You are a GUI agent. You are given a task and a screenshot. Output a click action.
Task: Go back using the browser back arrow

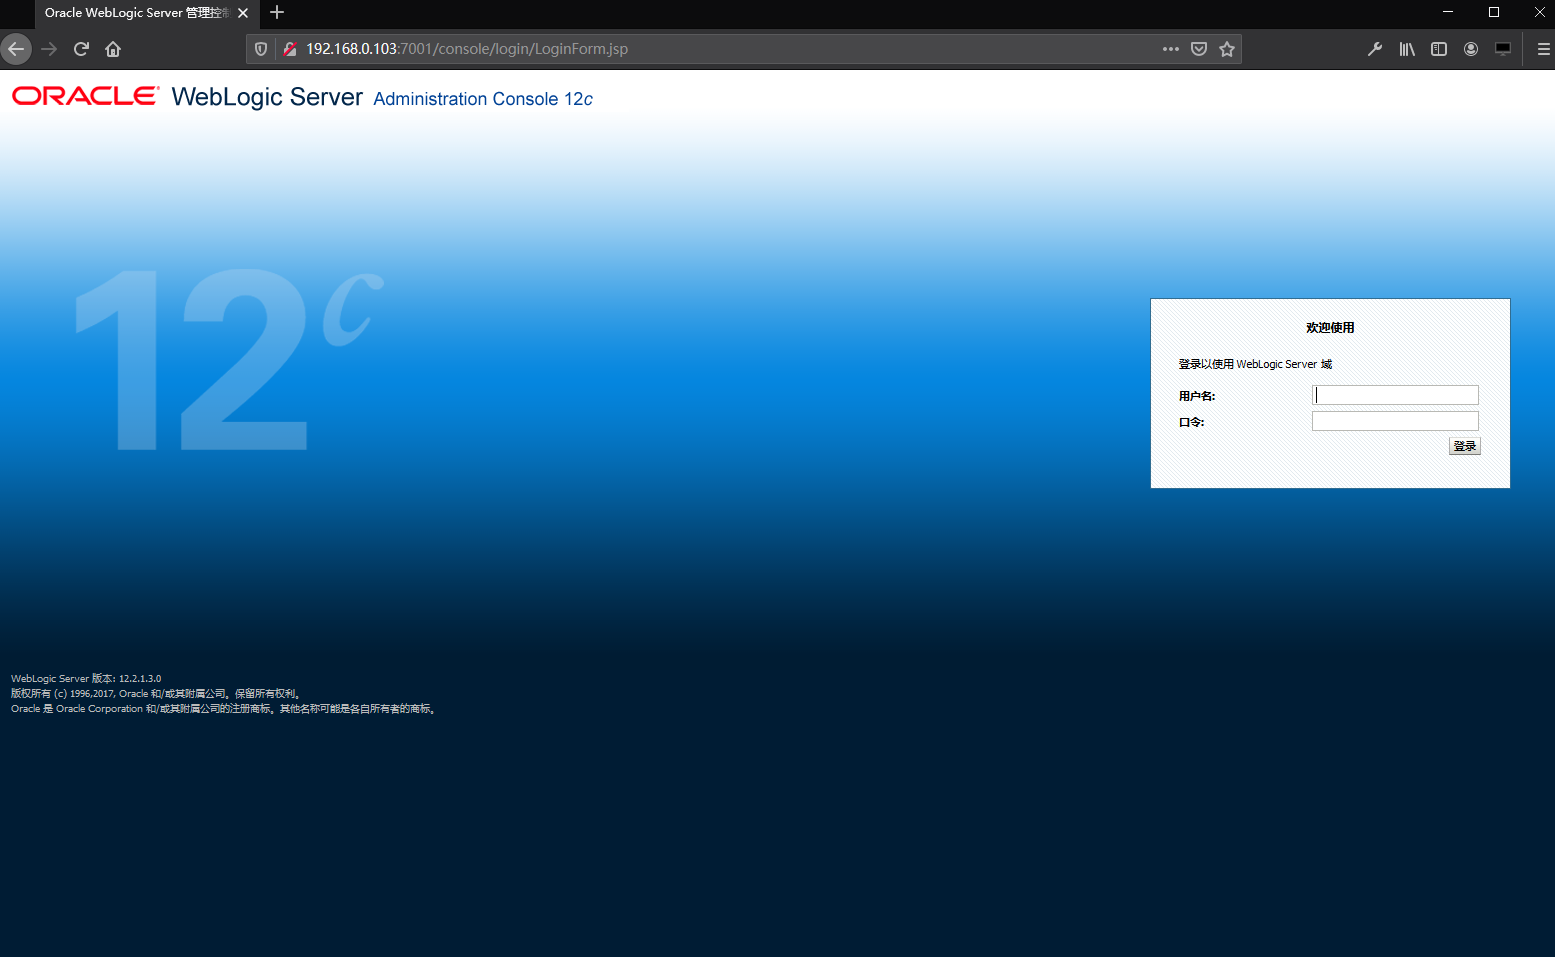16,49
